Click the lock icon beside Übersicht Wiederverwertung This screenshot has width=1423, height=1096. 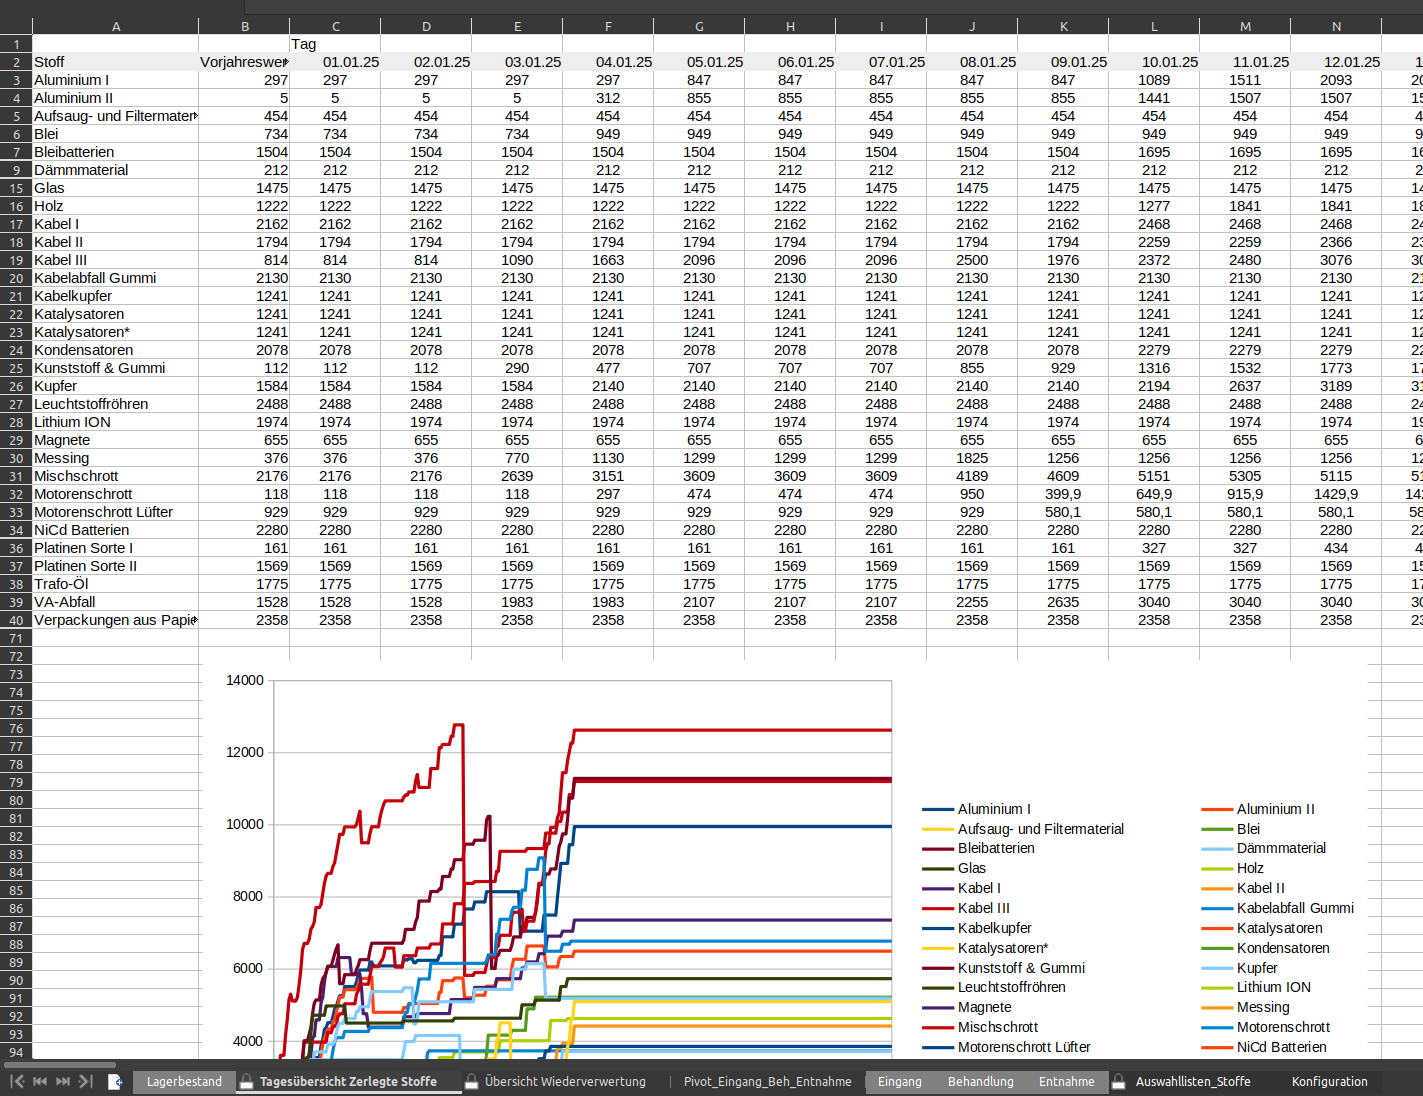[x=471, y=1081]
